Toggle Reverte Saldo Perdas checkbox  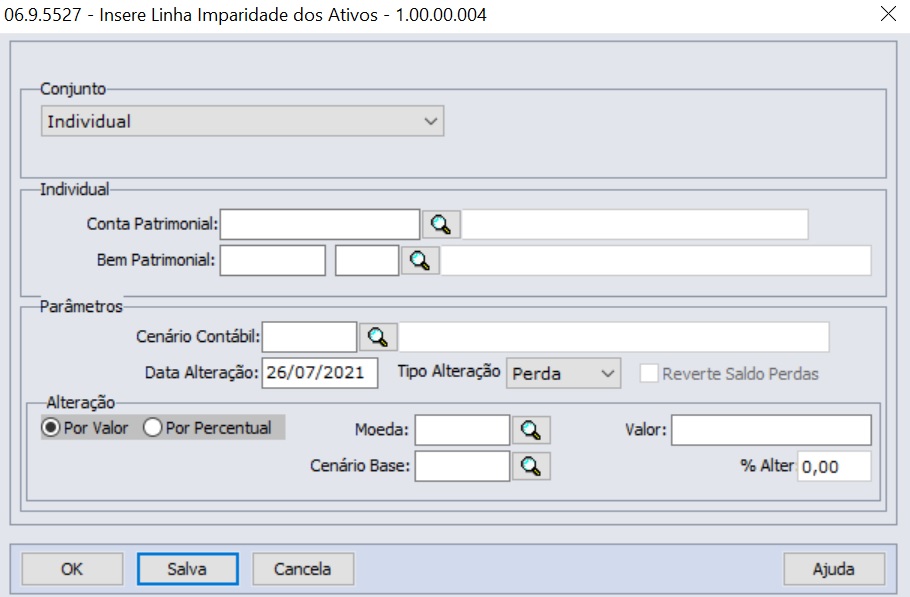(649, 373)
